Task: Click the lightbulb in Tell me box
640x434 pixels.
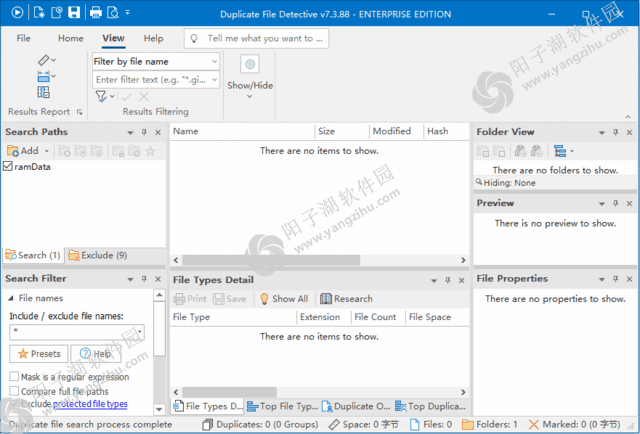Action: coord(194,38)
